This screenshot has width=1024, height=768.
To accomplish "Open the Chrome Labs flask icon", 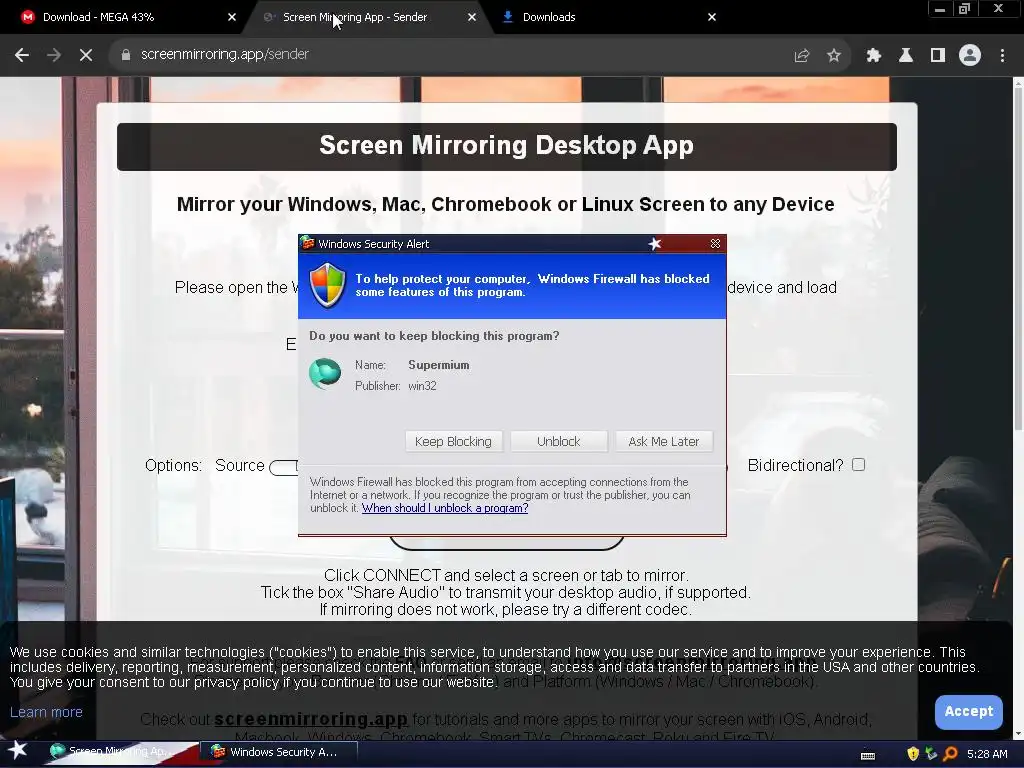I will pos(906,56).
